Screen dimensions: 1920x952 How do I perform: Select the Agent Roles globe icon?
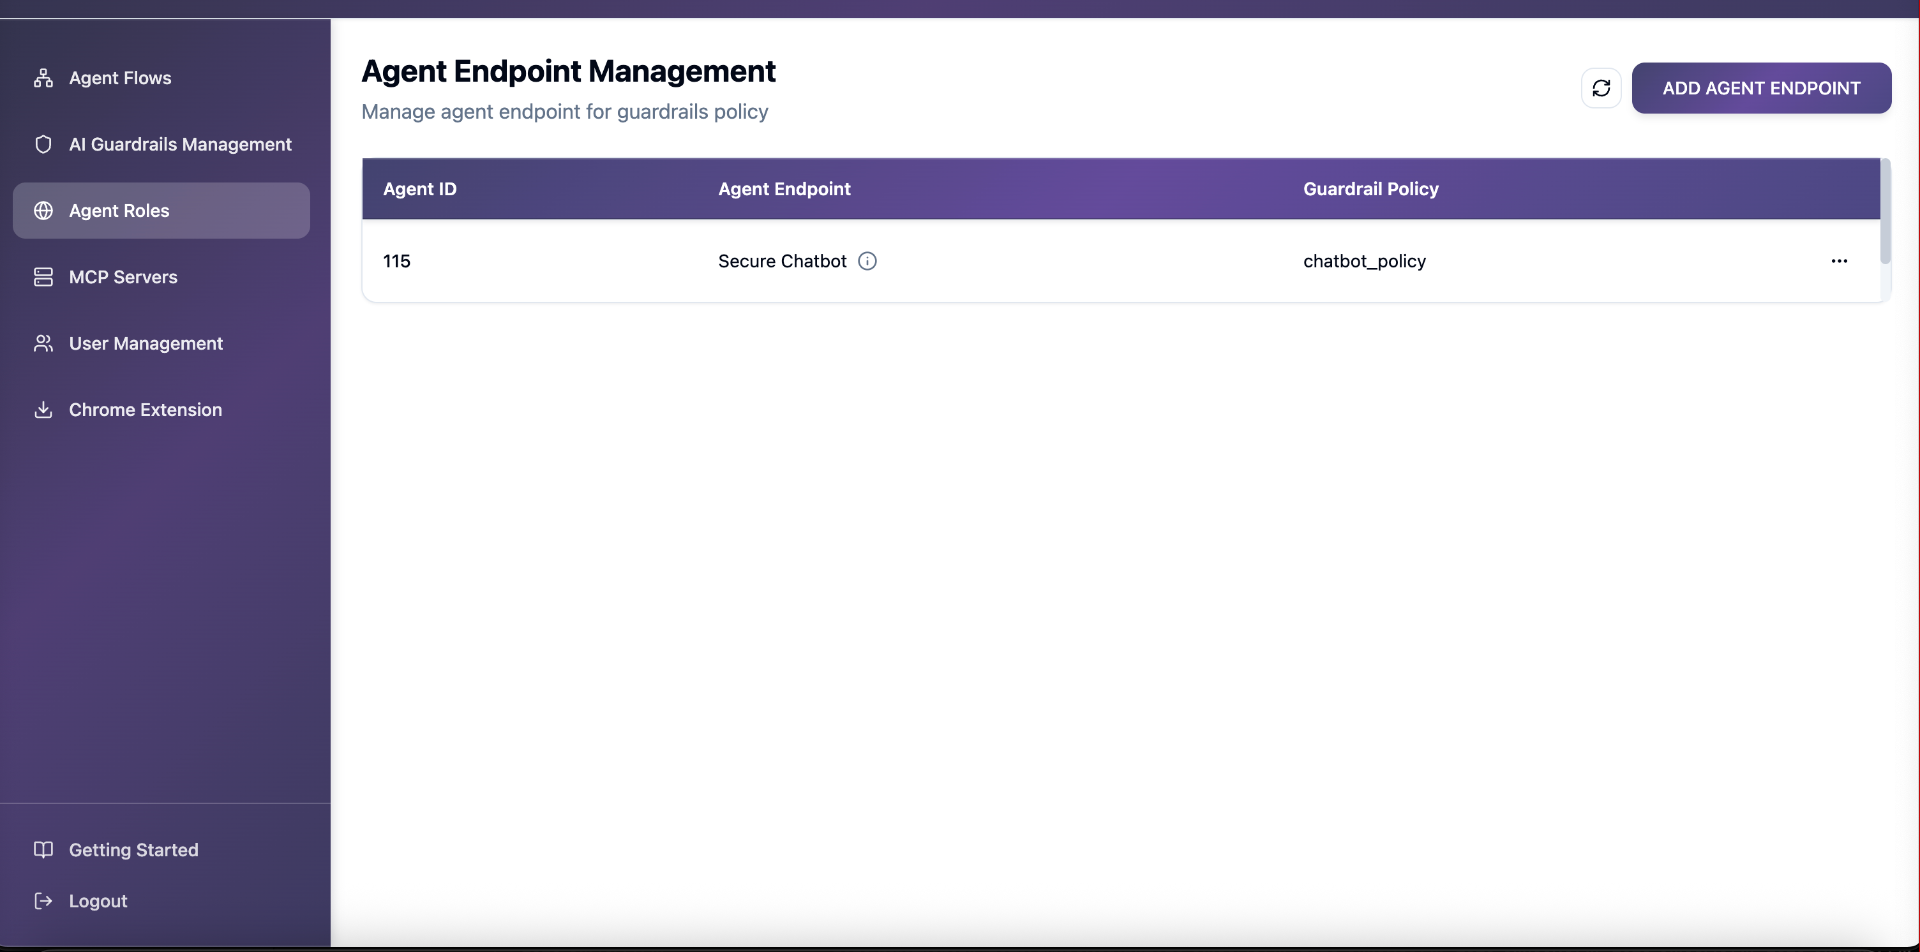coord(41,211)
